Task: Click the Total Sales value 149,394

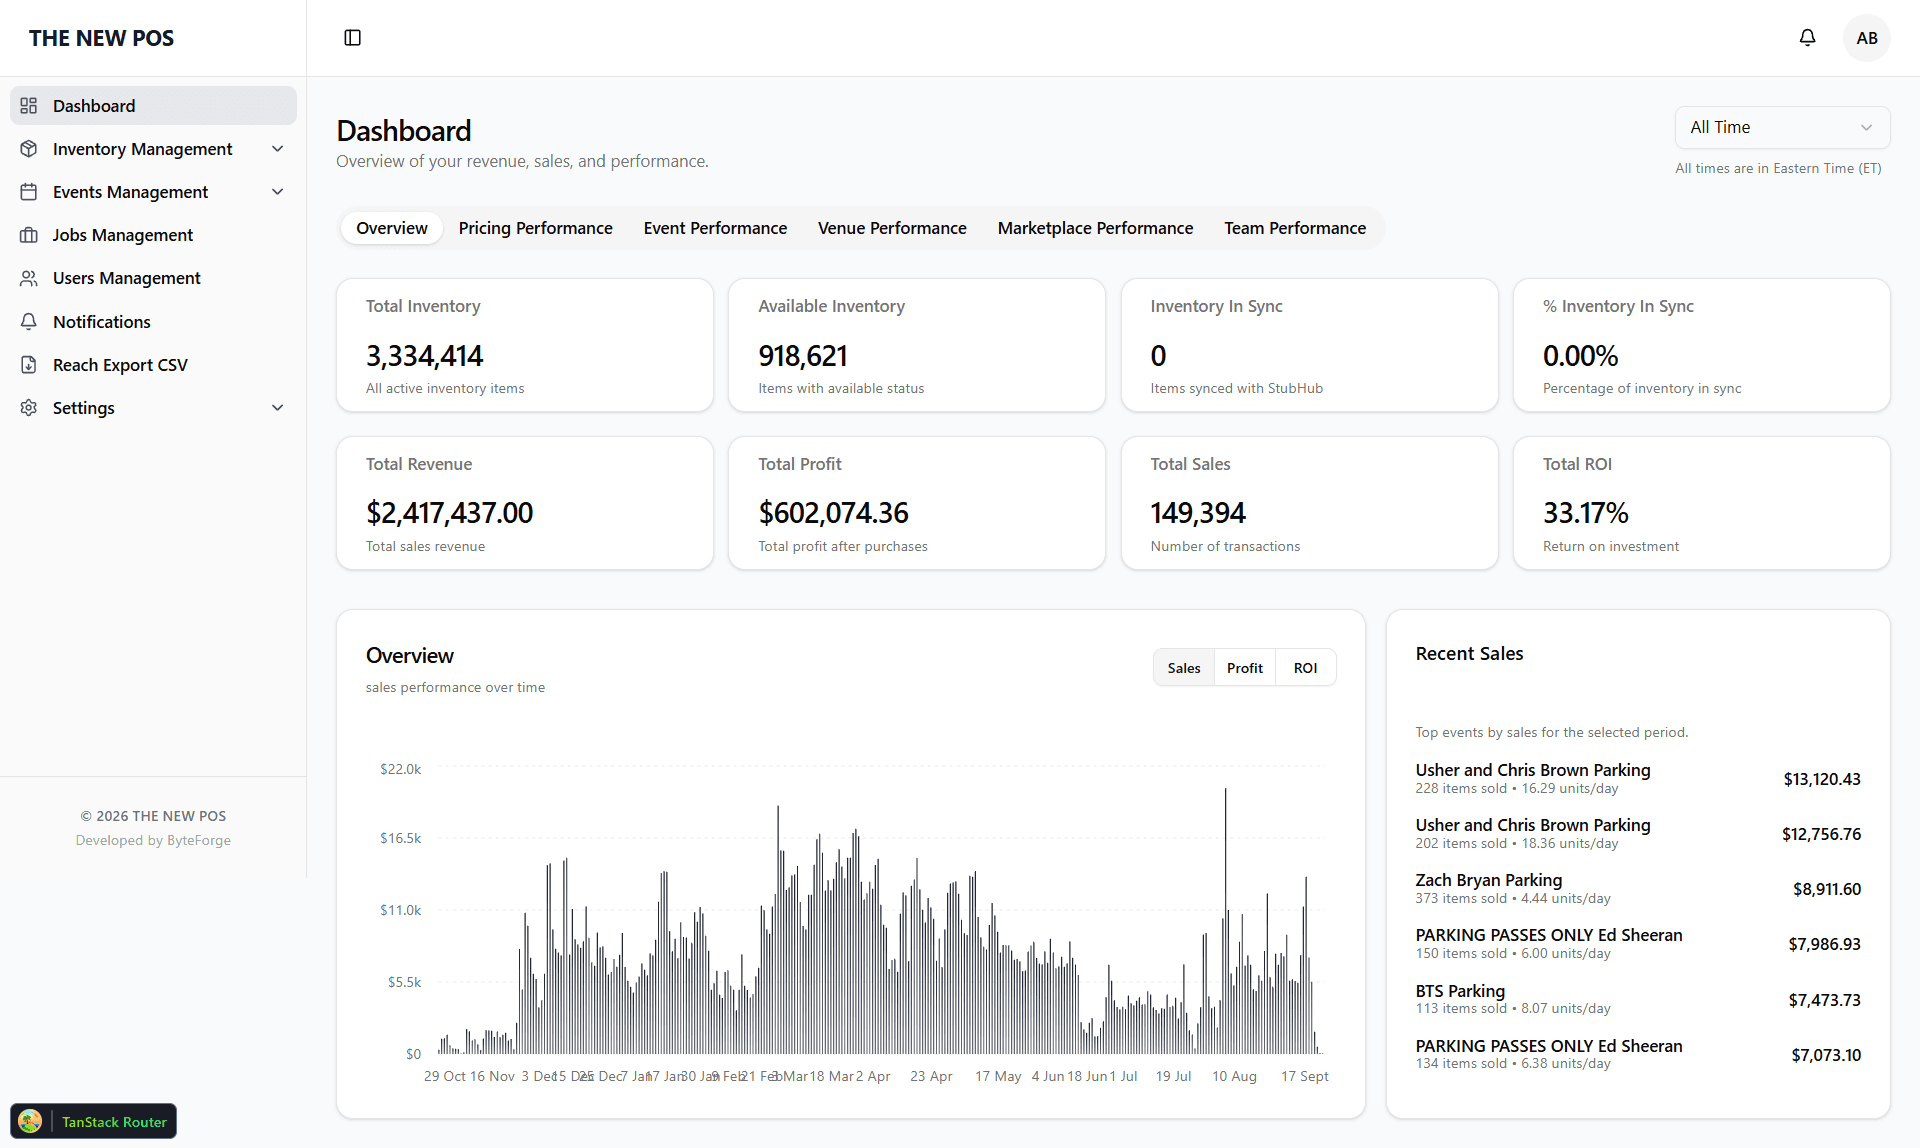Action: 1198,513
